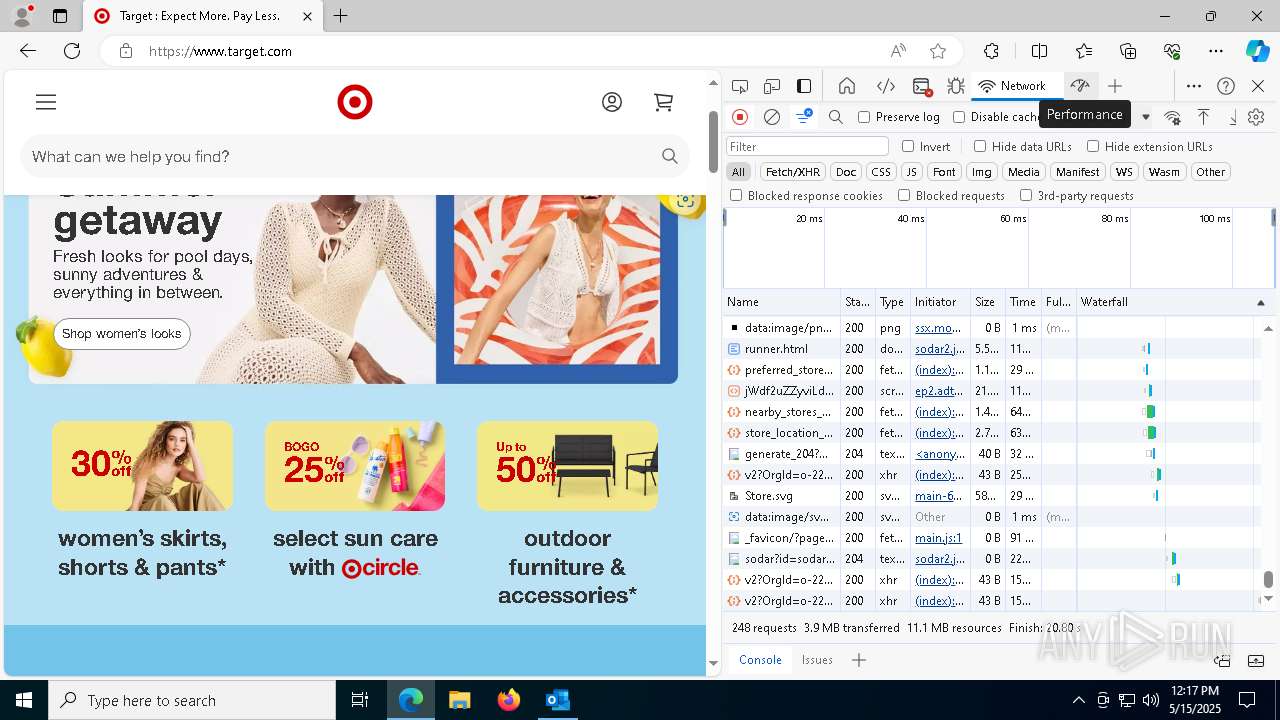The height and width of the screenshot is (720, 1280).
Task: Click the webpage vertical scrollbar thumb
Action: coord(713,140)
